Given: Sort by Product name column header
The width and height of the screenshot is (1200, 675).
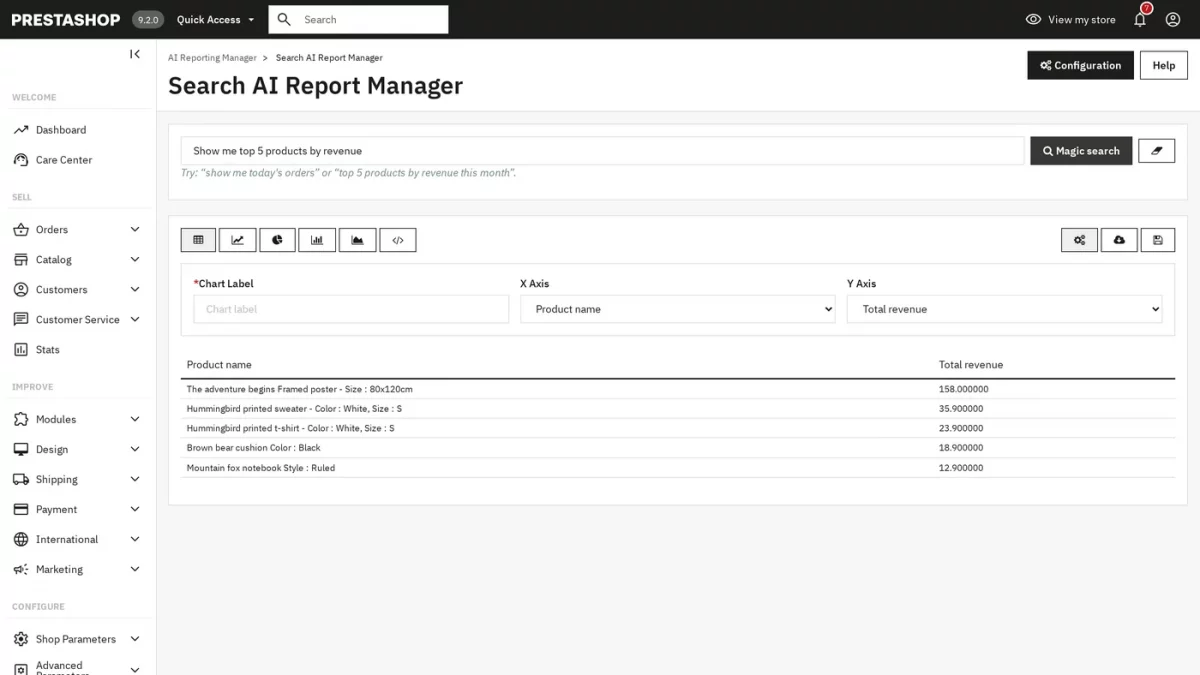Looking at the screenshot, I should (219, 365).
